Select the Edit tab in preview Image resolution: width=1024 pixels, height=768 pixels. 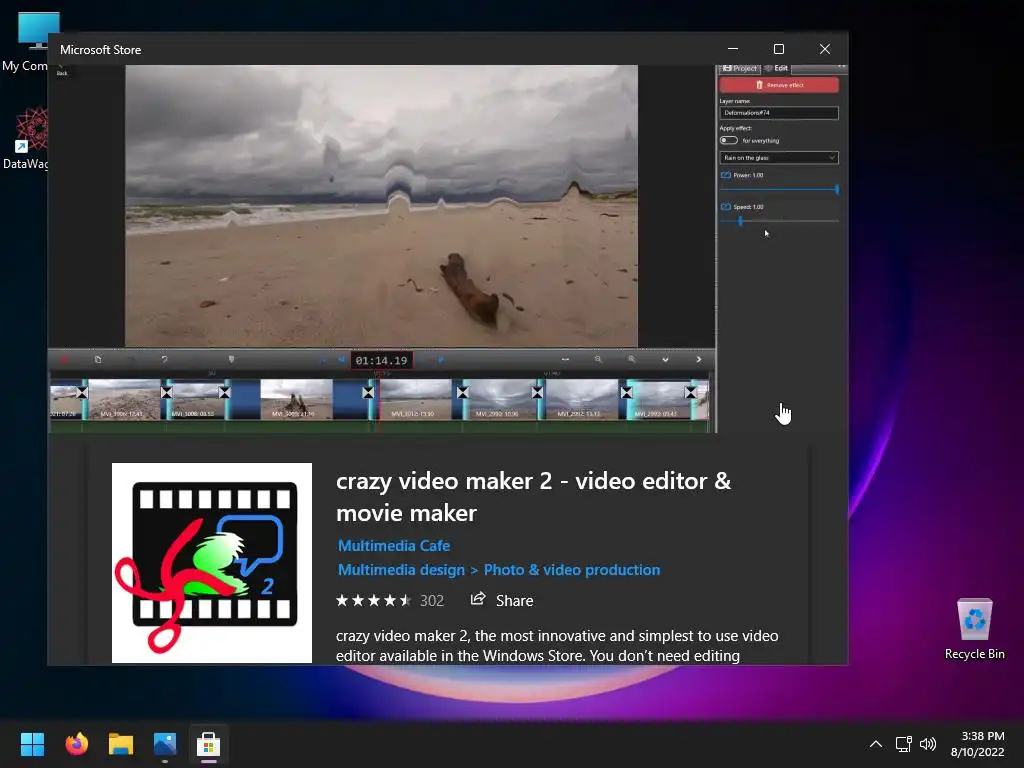[x=776, y=69]
